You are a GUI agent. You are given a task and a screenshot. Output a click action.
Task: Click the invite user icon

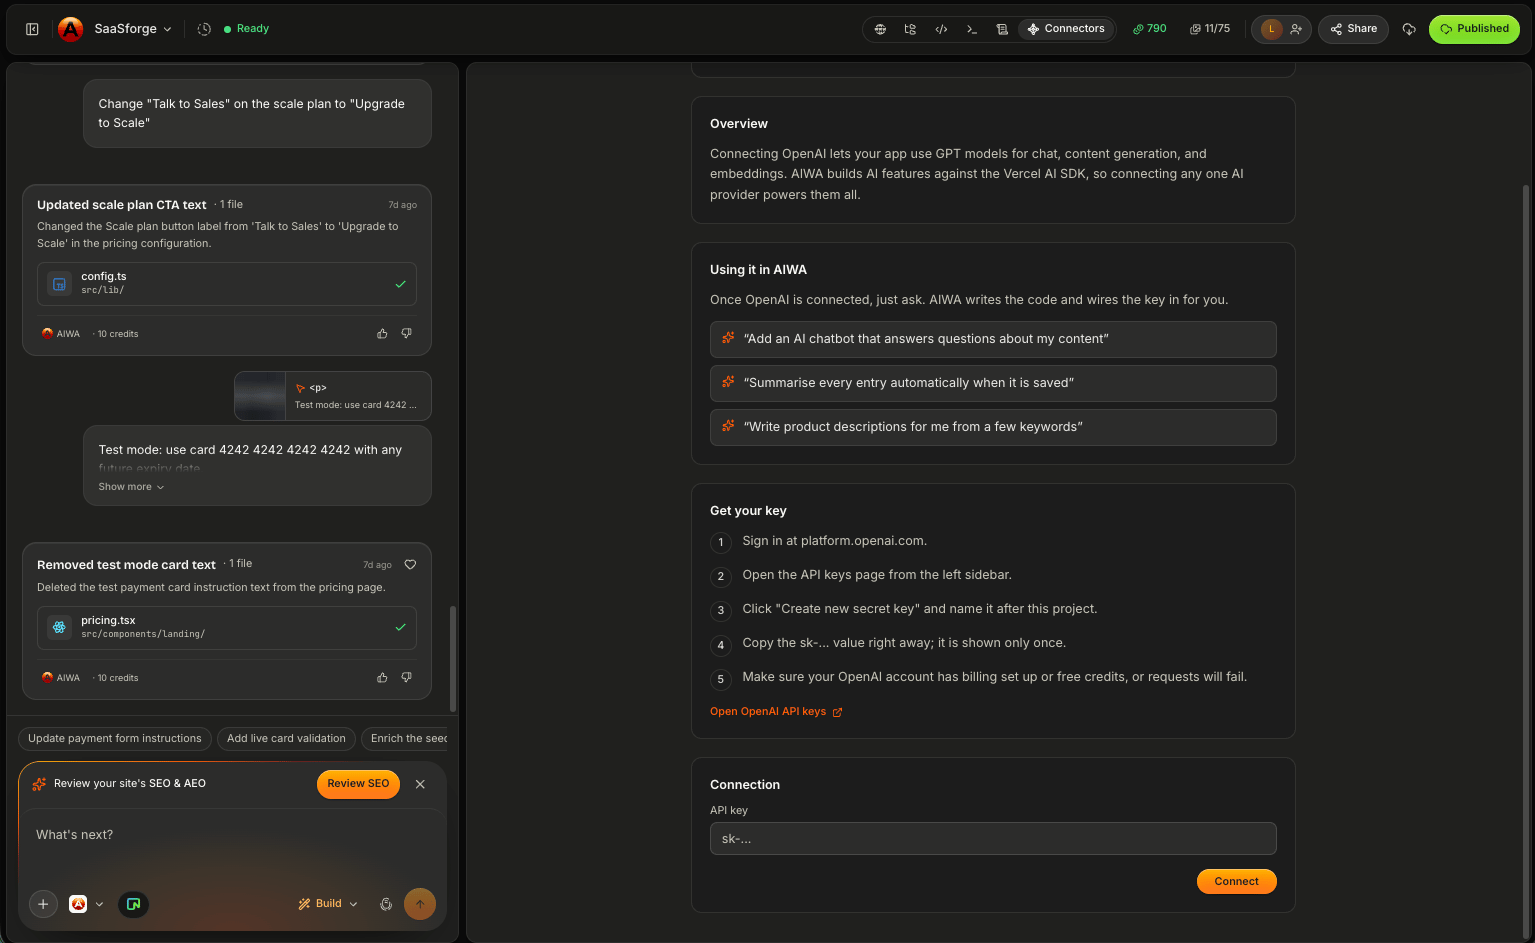pos(1296,29)
